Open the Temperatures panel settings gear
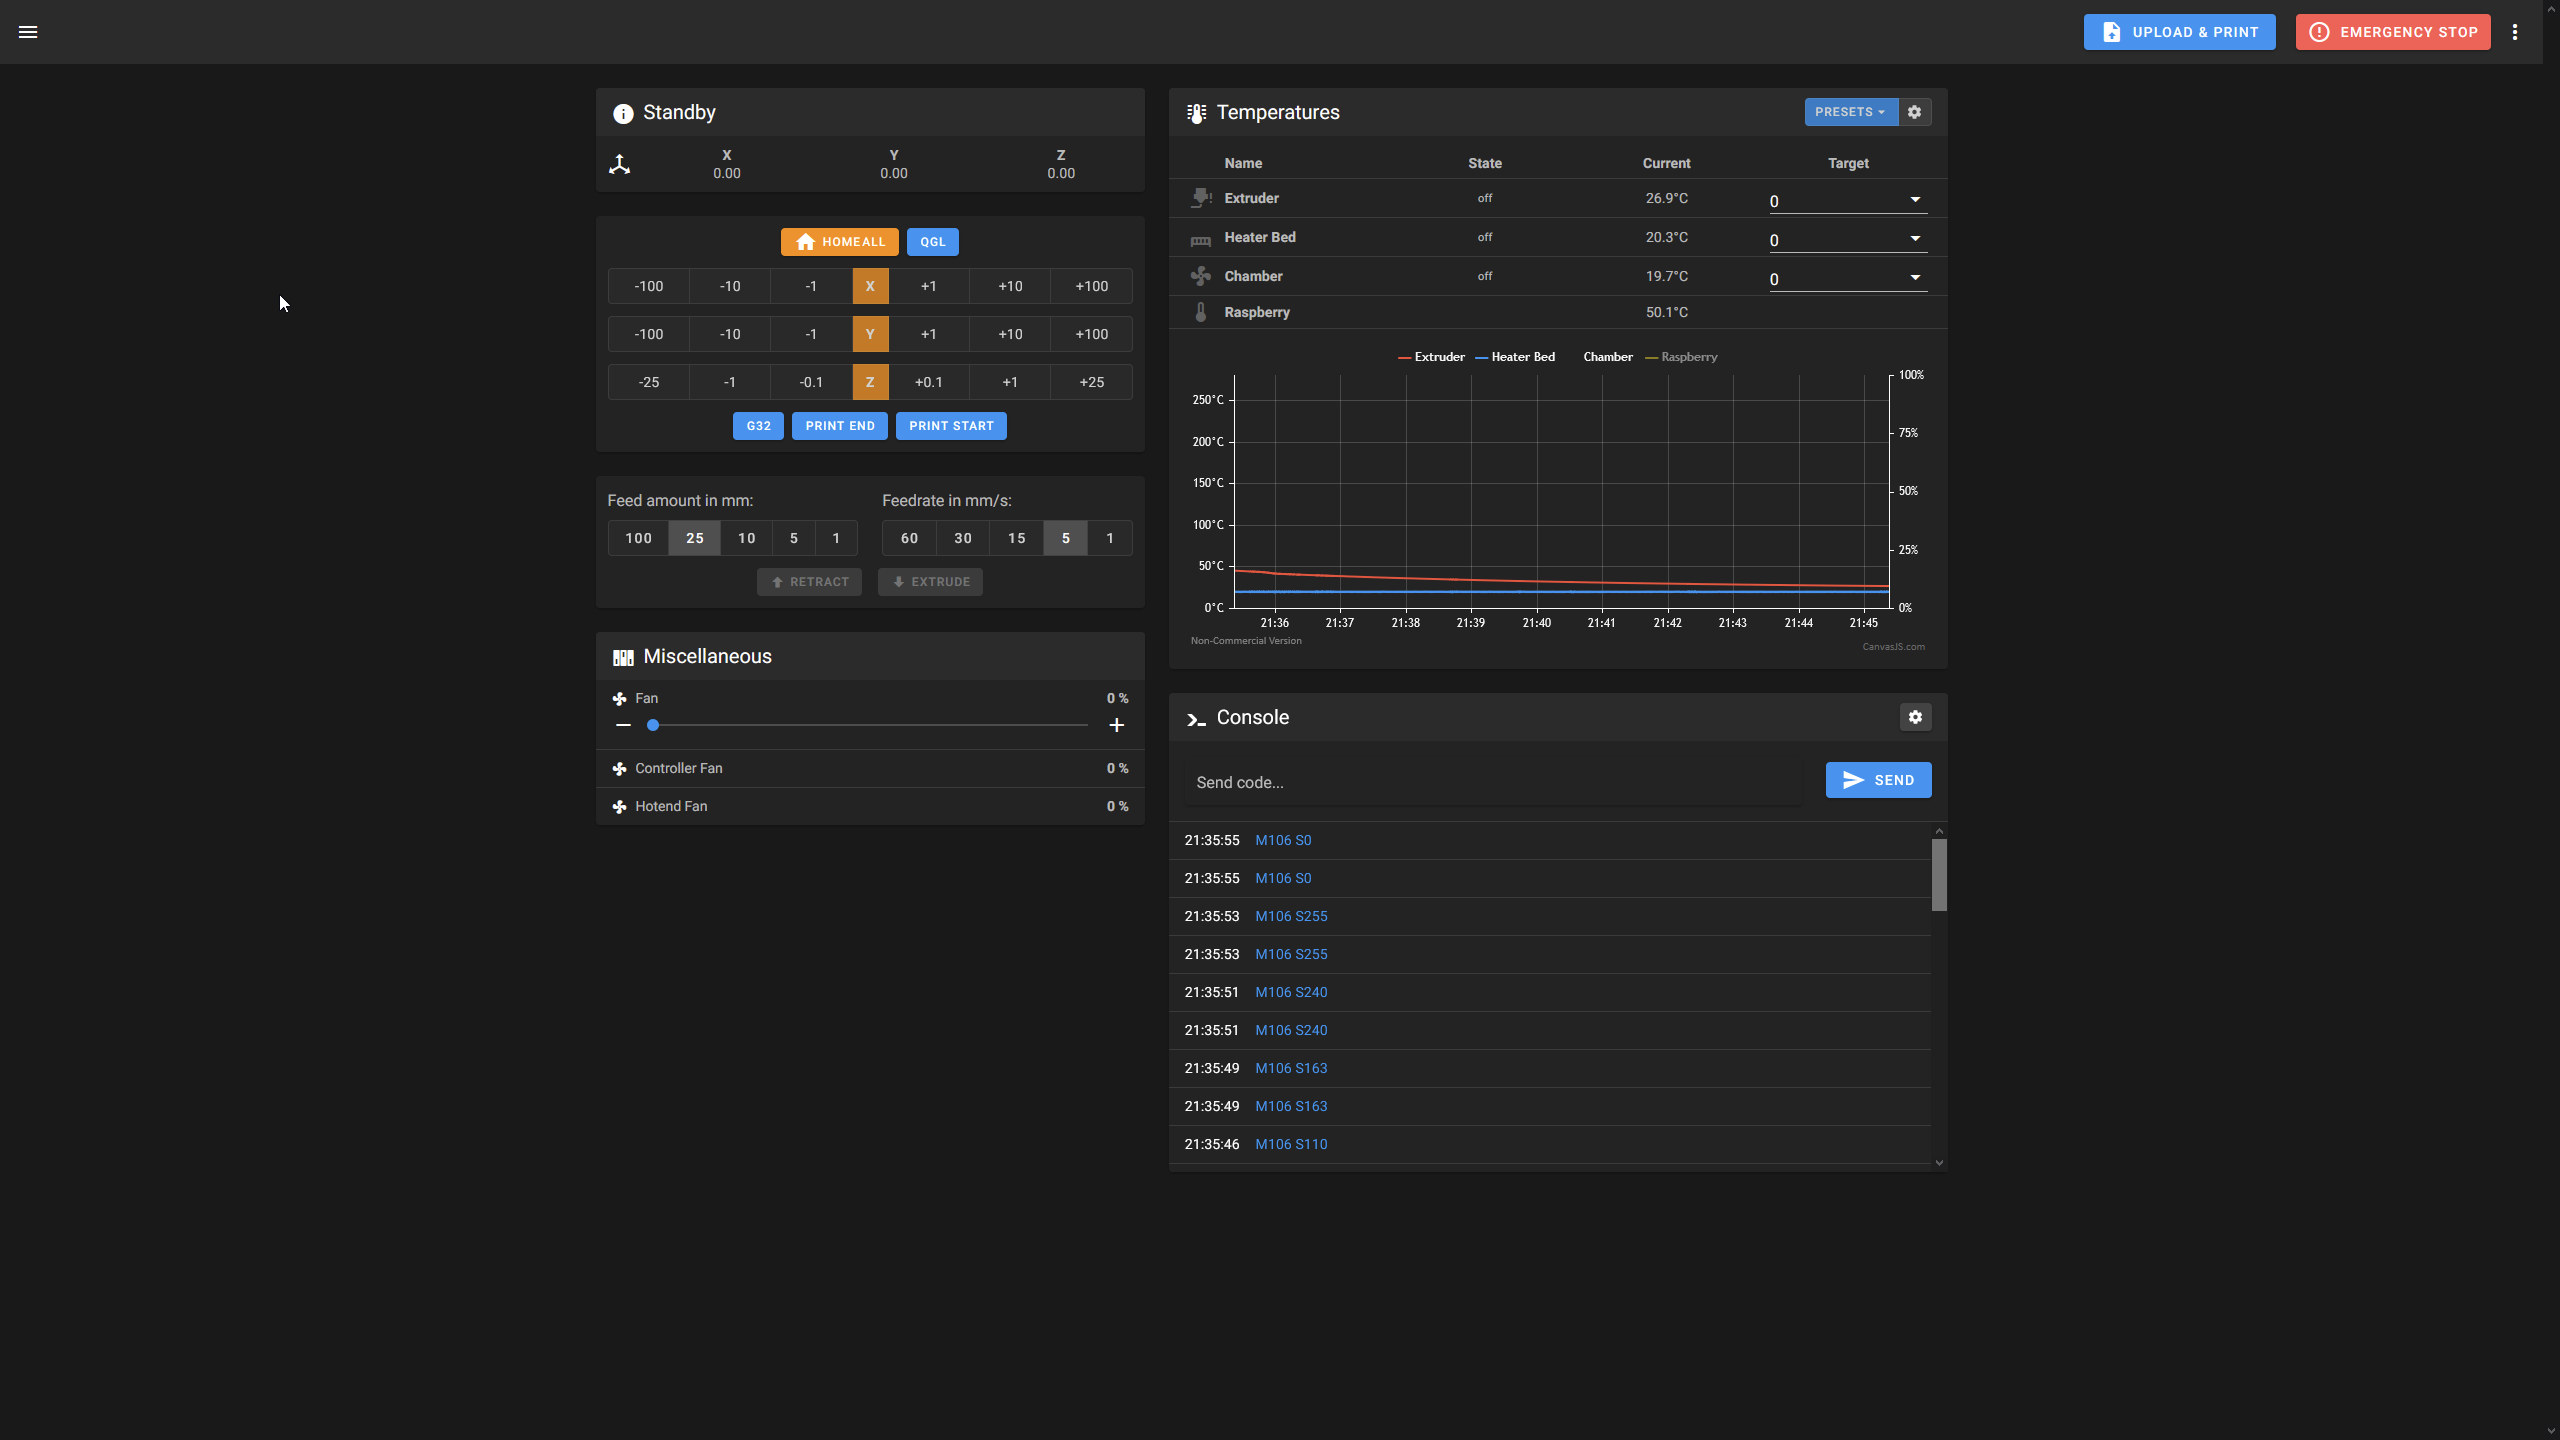The height and width of the screenshot is (1440, 2560). click(1913, 111)
